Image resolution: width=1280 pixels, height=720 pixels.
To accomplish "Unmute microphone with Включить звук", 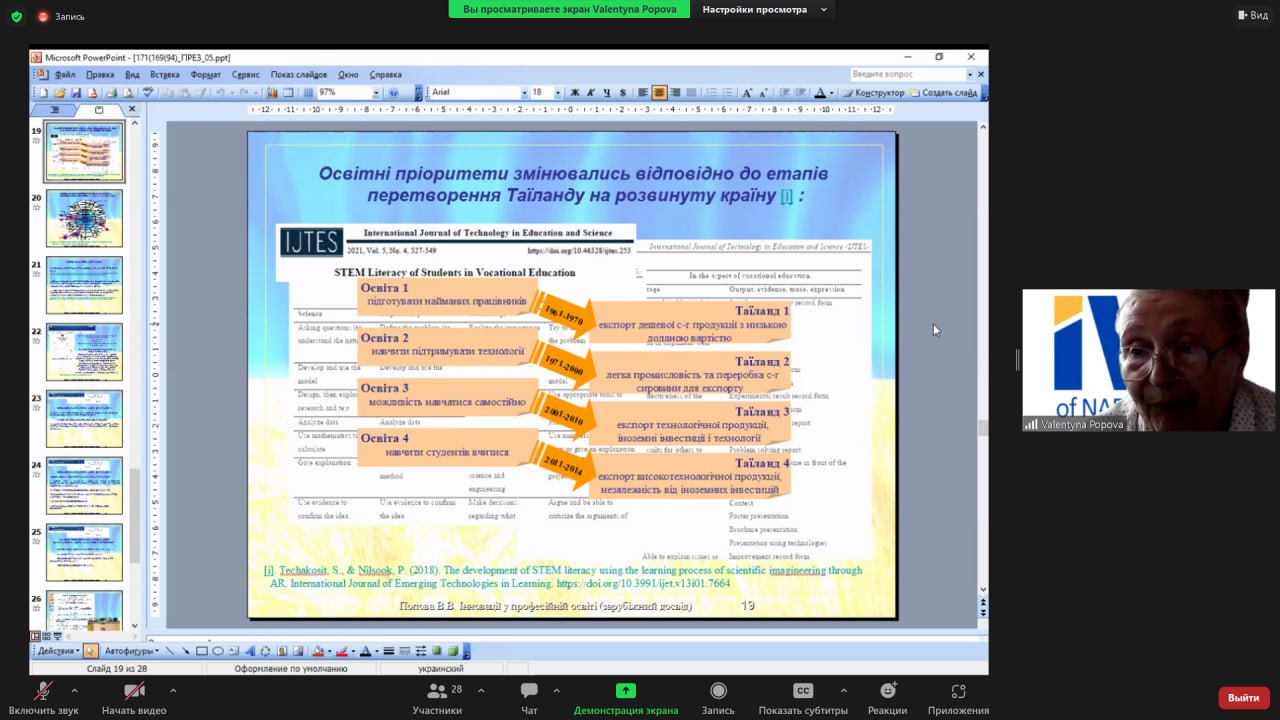I will tap(43, 697).
